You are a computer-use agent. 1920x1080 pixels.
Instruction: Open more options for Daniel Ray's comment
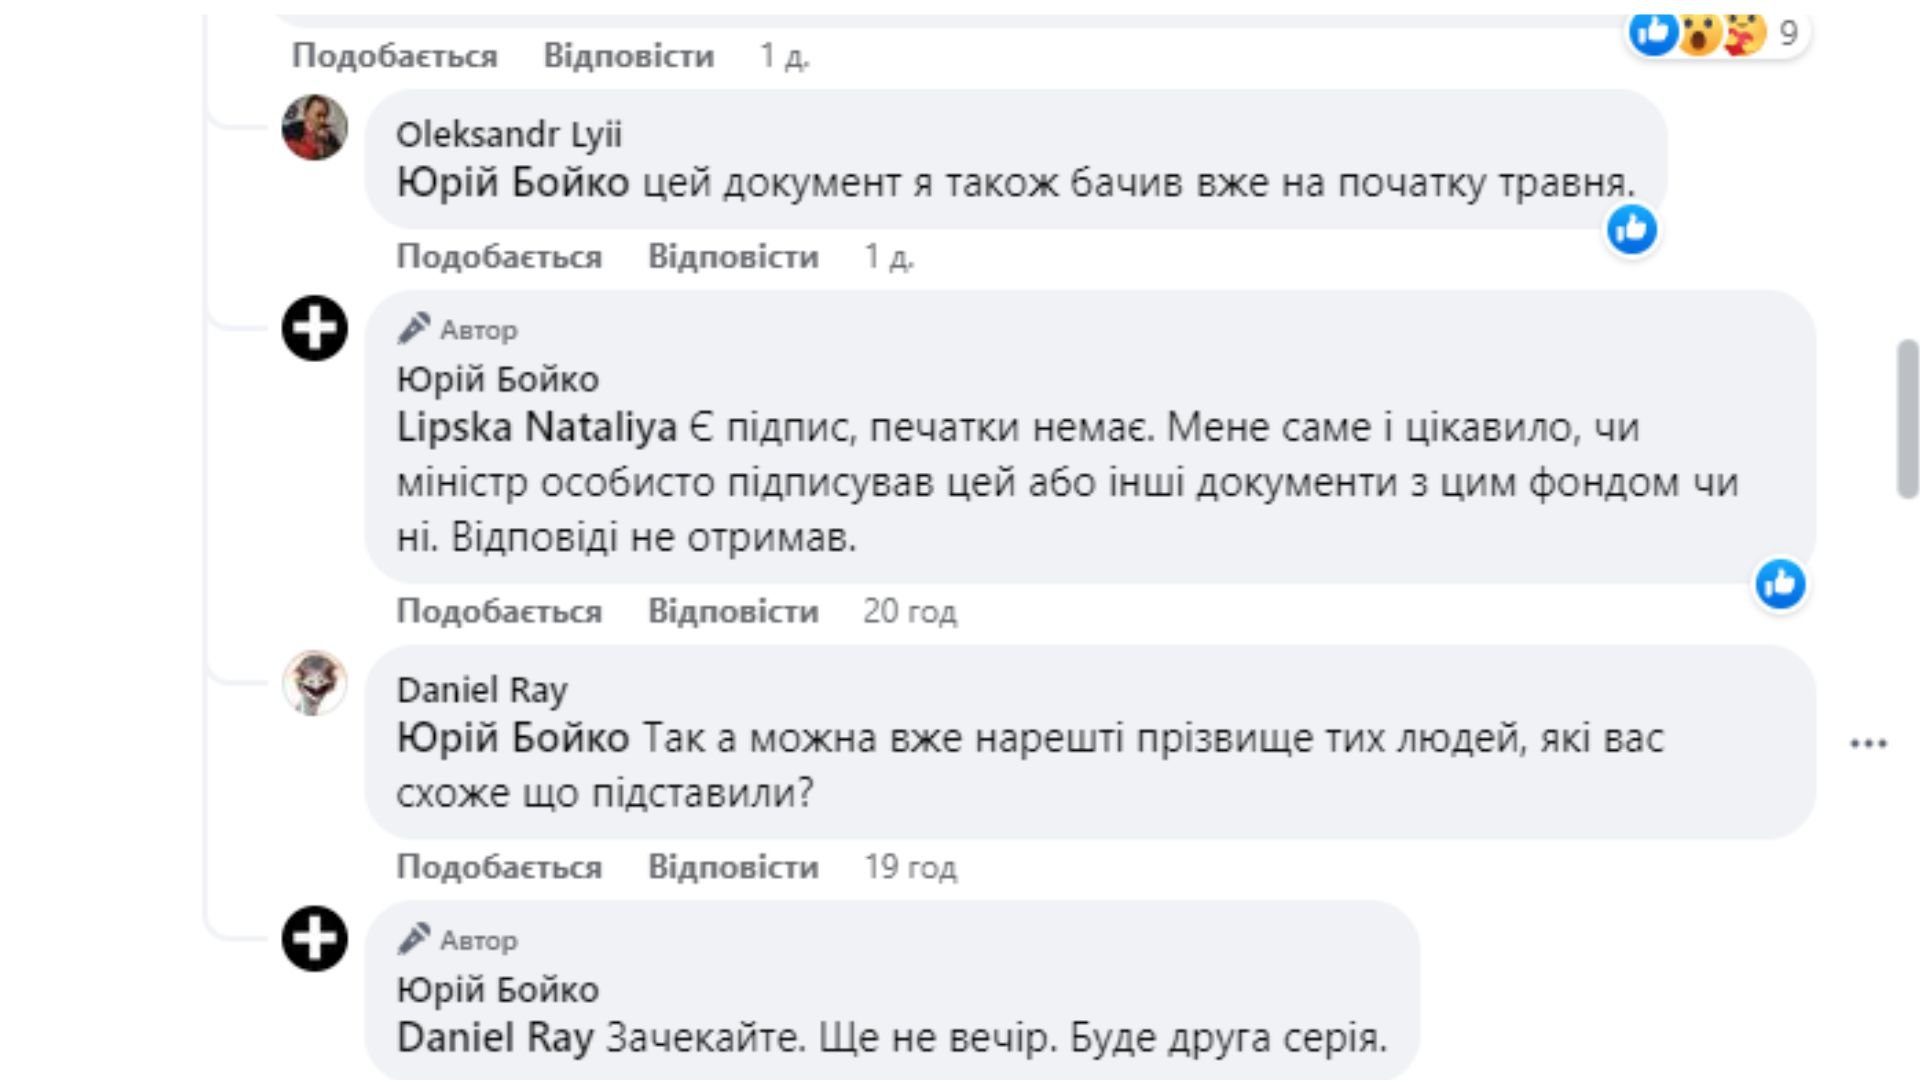pyautogui.click(x=1868, y=743)
